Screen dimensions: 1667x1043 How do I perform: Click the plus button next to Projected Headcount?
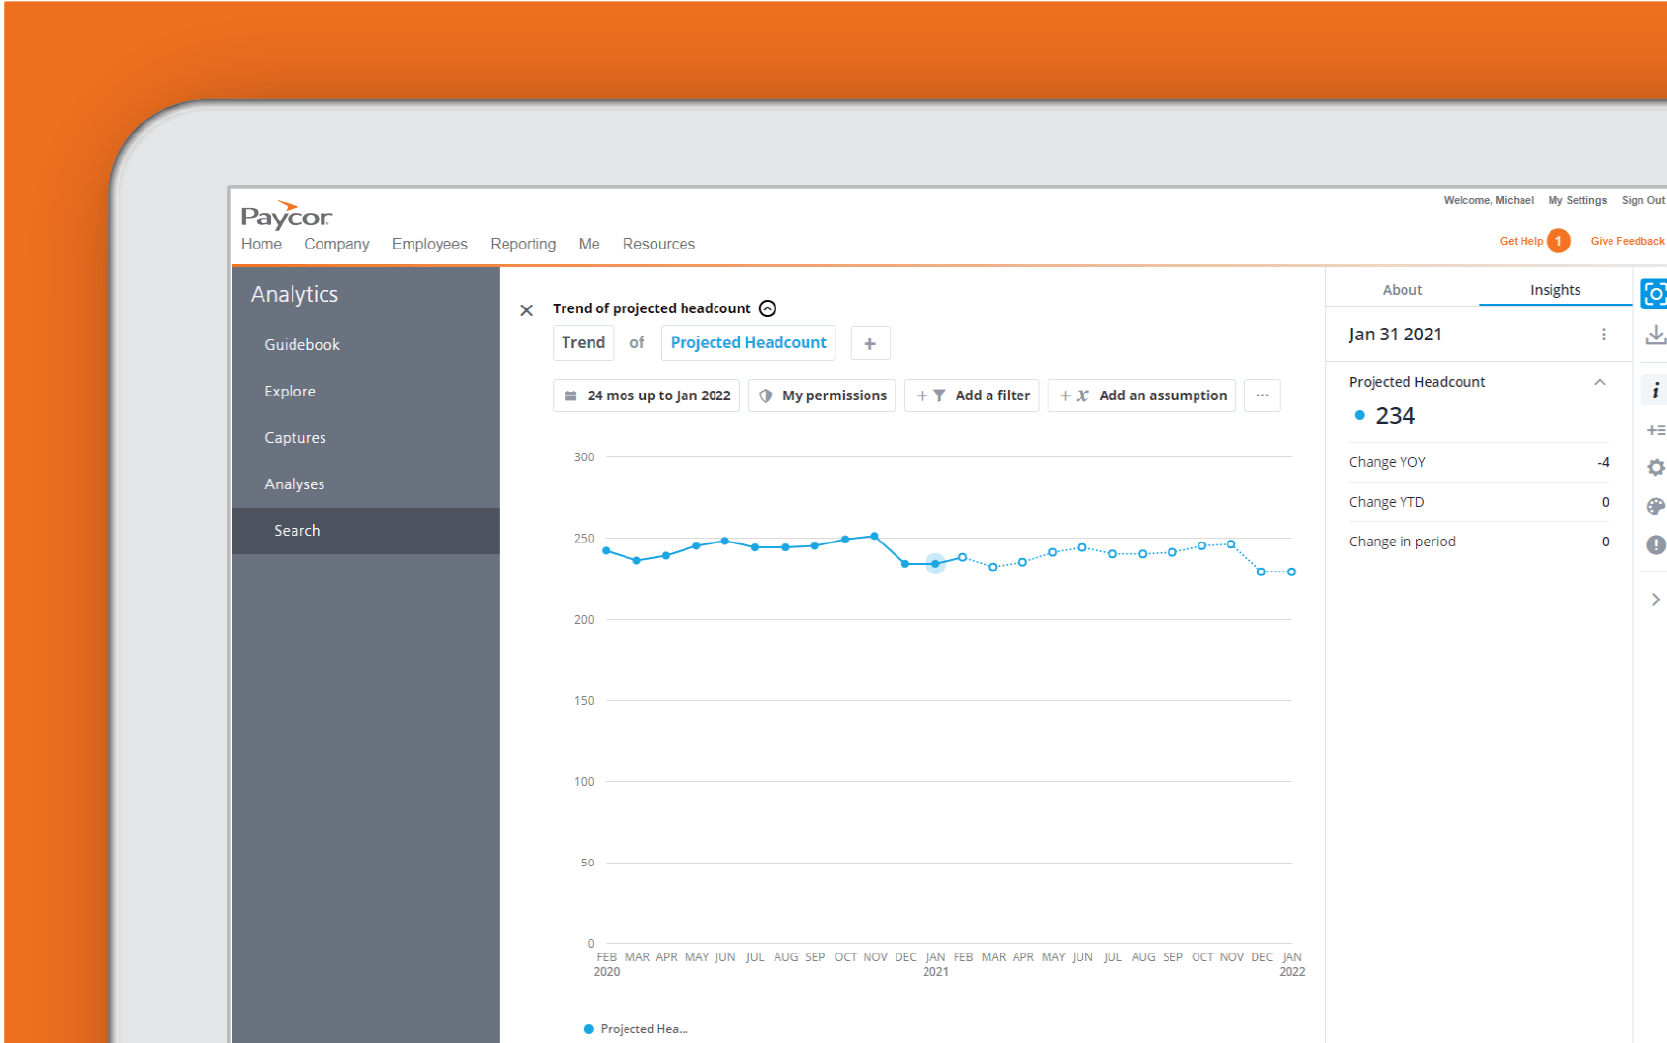(870, 343)
